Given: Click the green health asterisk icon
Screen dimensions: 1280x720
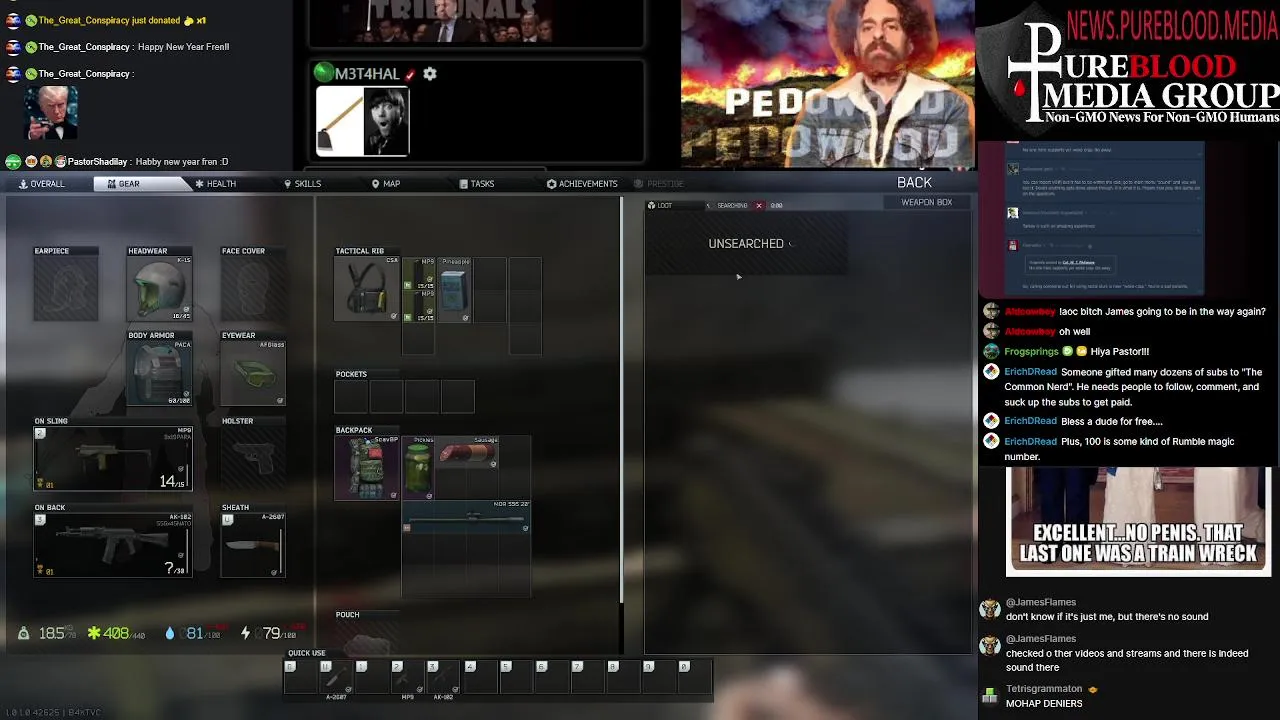Looking at the screenshot, I should [94, 633].
